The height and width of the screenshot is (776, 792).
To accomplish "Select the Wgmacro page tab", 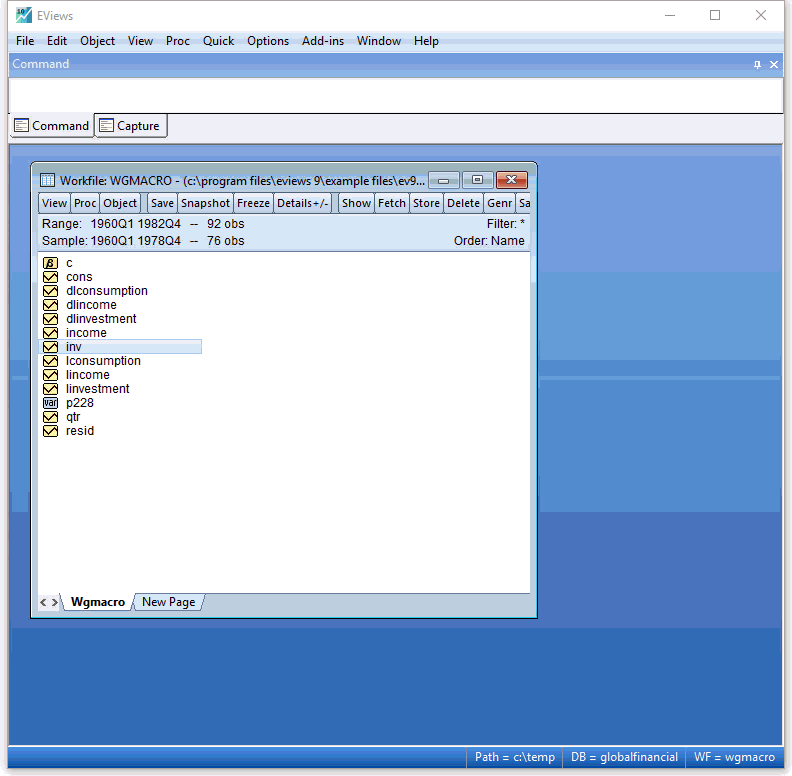I will point(97,602).
